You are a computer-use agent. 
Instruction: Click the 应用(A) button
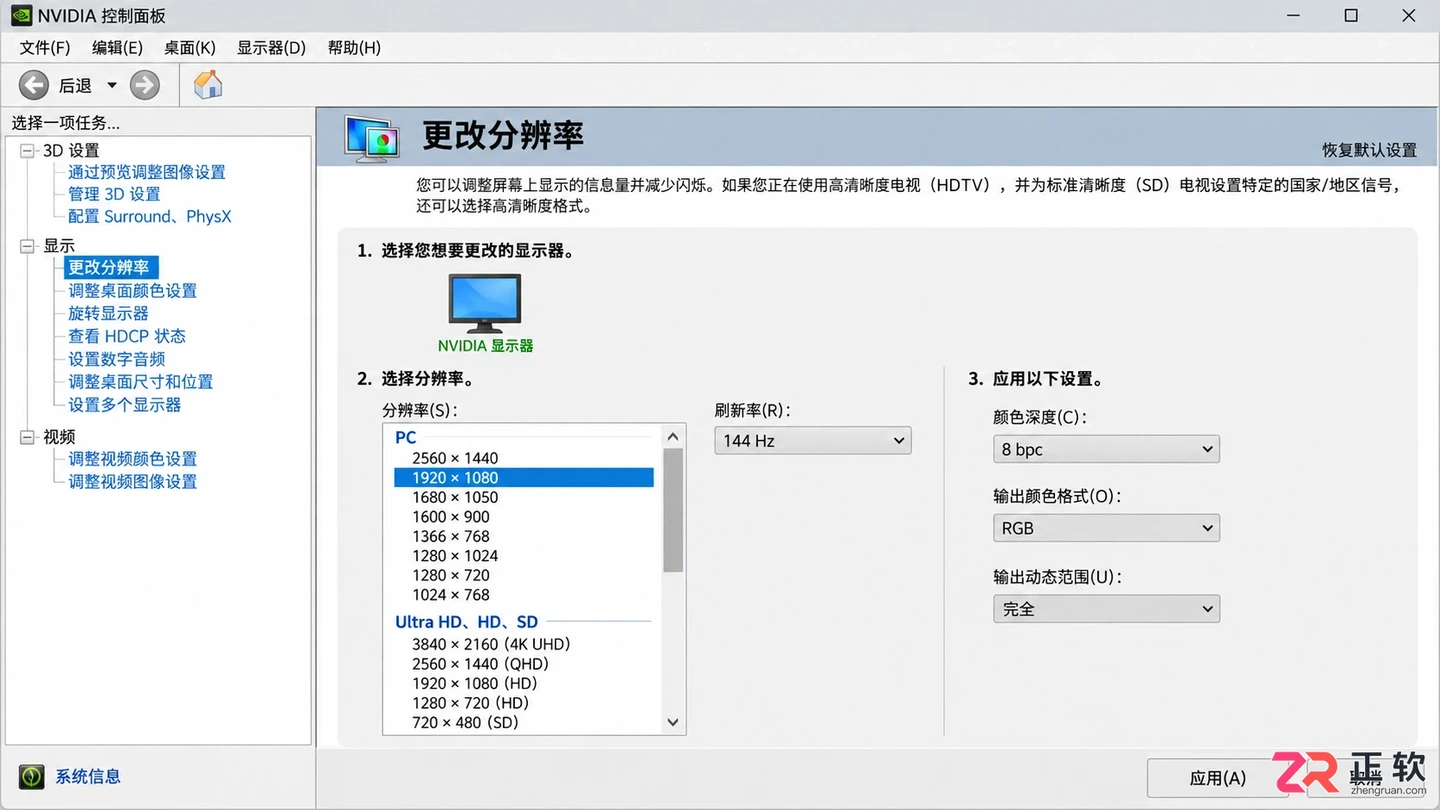pyautogui.click(x=1217, y=778)
